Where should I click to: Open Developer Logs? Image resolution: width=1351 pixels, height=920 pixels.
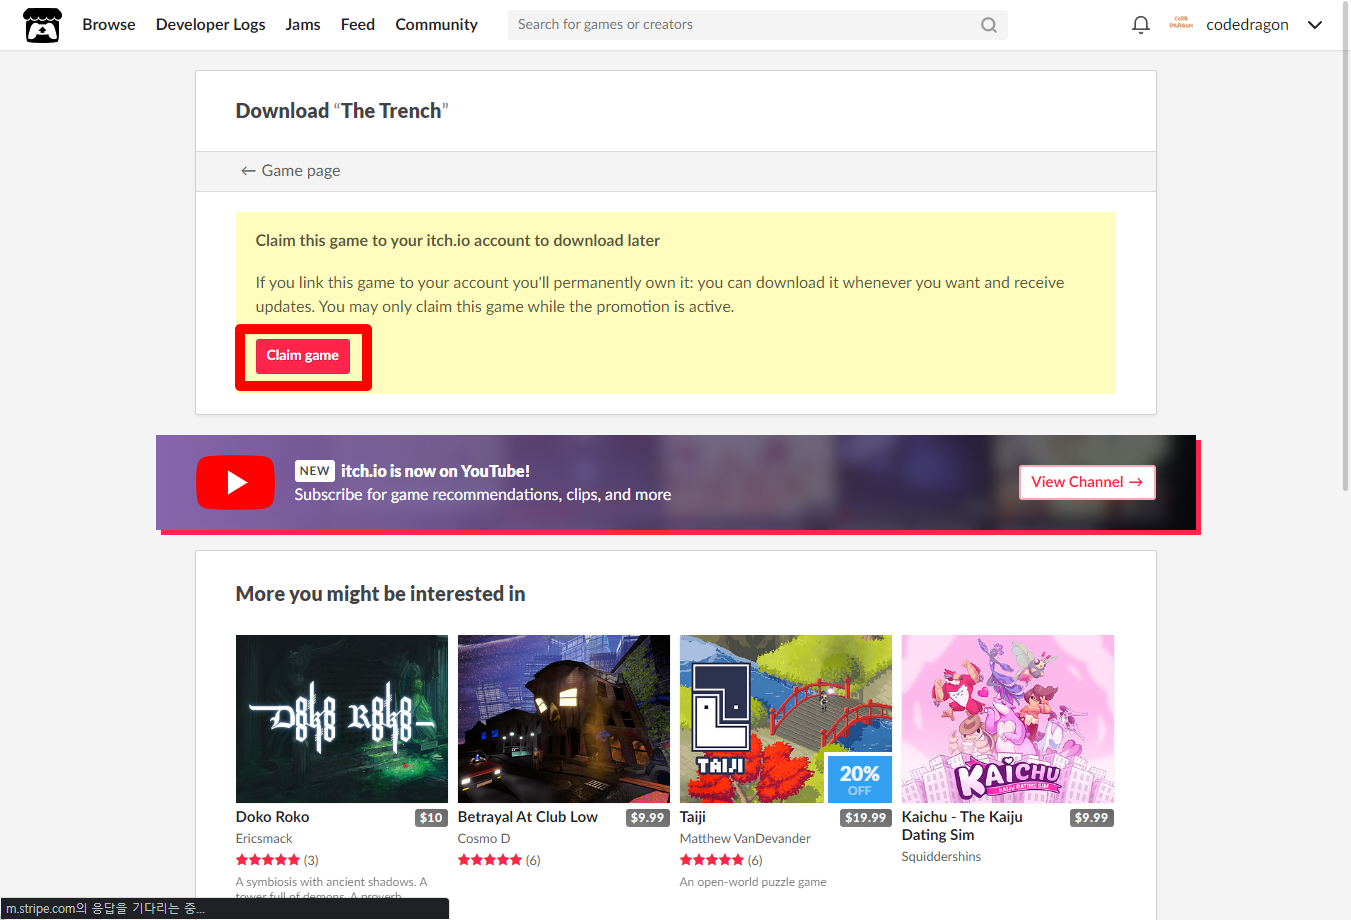(211, 25)
